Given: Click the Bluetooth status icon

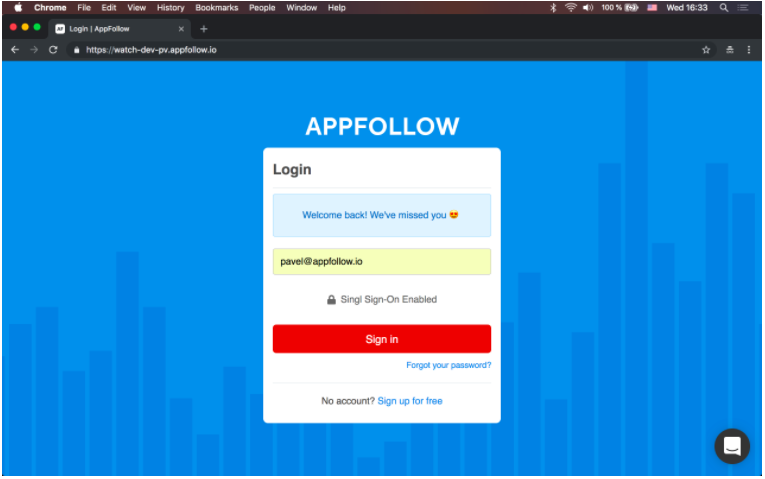Looking at the screenshot, I should [x=553, y=8].
